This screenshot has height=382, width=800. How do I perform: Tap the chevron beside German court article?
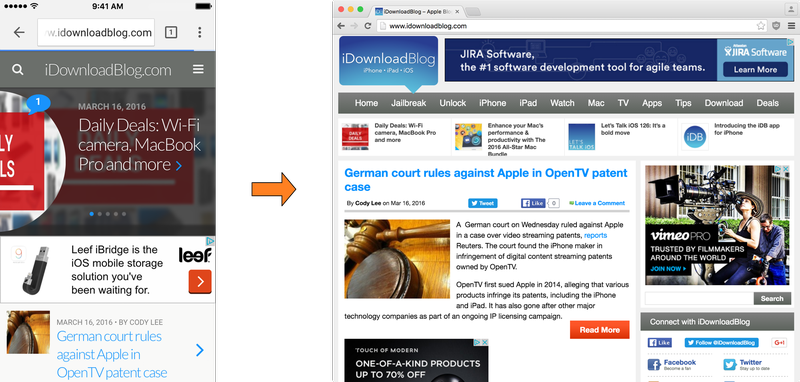pyautogui.click(x=200, y=350)
